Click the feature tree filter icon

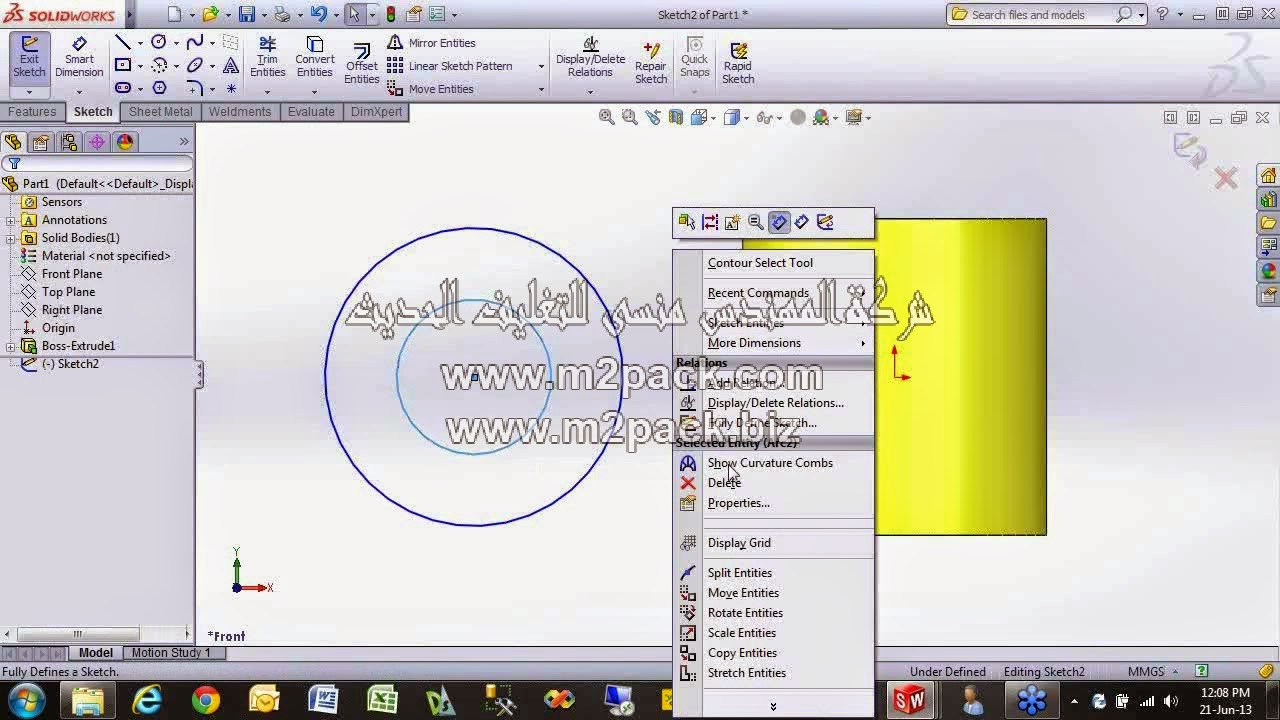pyautogui.click(x=13, y=164)
